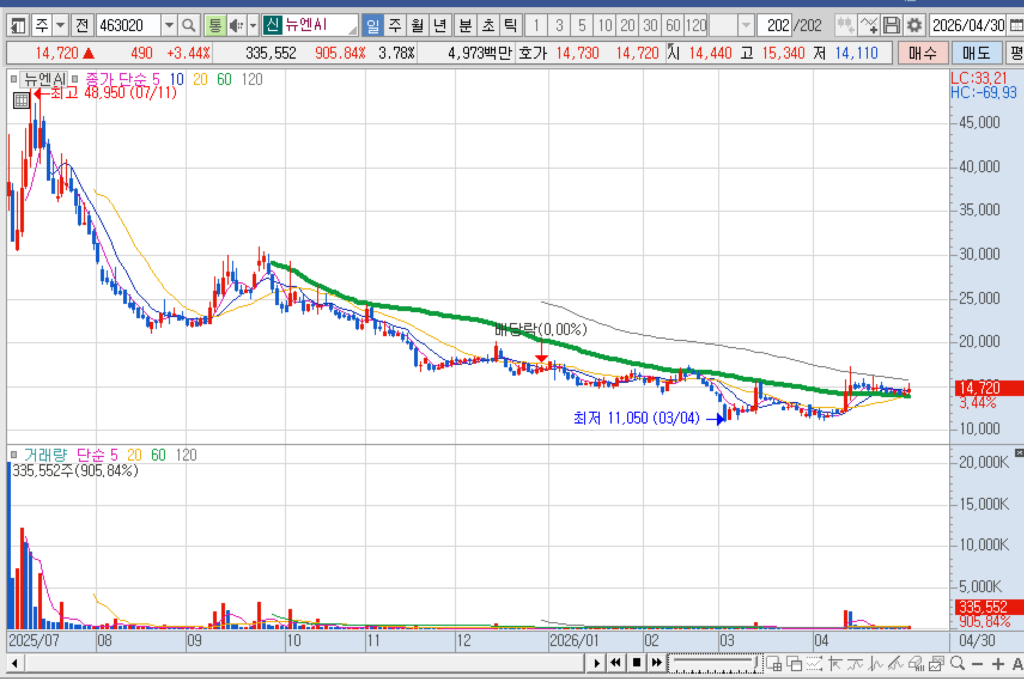
Task: Select the 월 monthly chart period
Action: pyautogui.click(x=417, y=25)
